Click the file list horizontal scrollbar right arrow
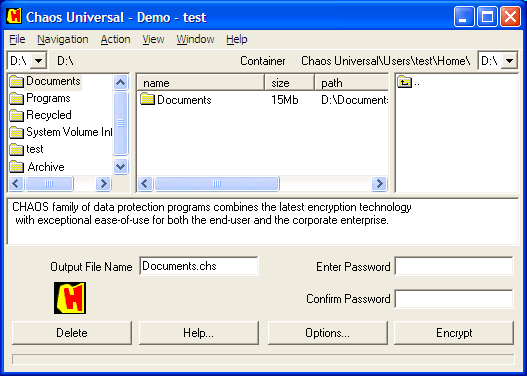Image resolution: width=527 pixels, height=376 pixels. pyautogui.click(x=379, y=183)
